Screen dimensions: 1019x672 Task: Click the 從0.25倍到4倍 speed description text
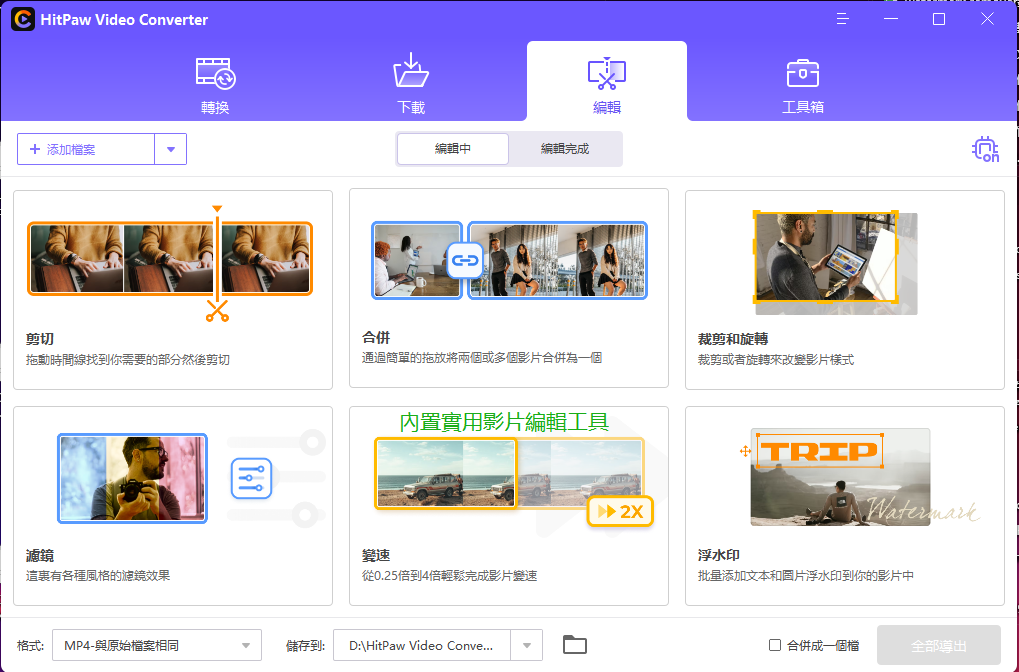(x=449, y=576)
